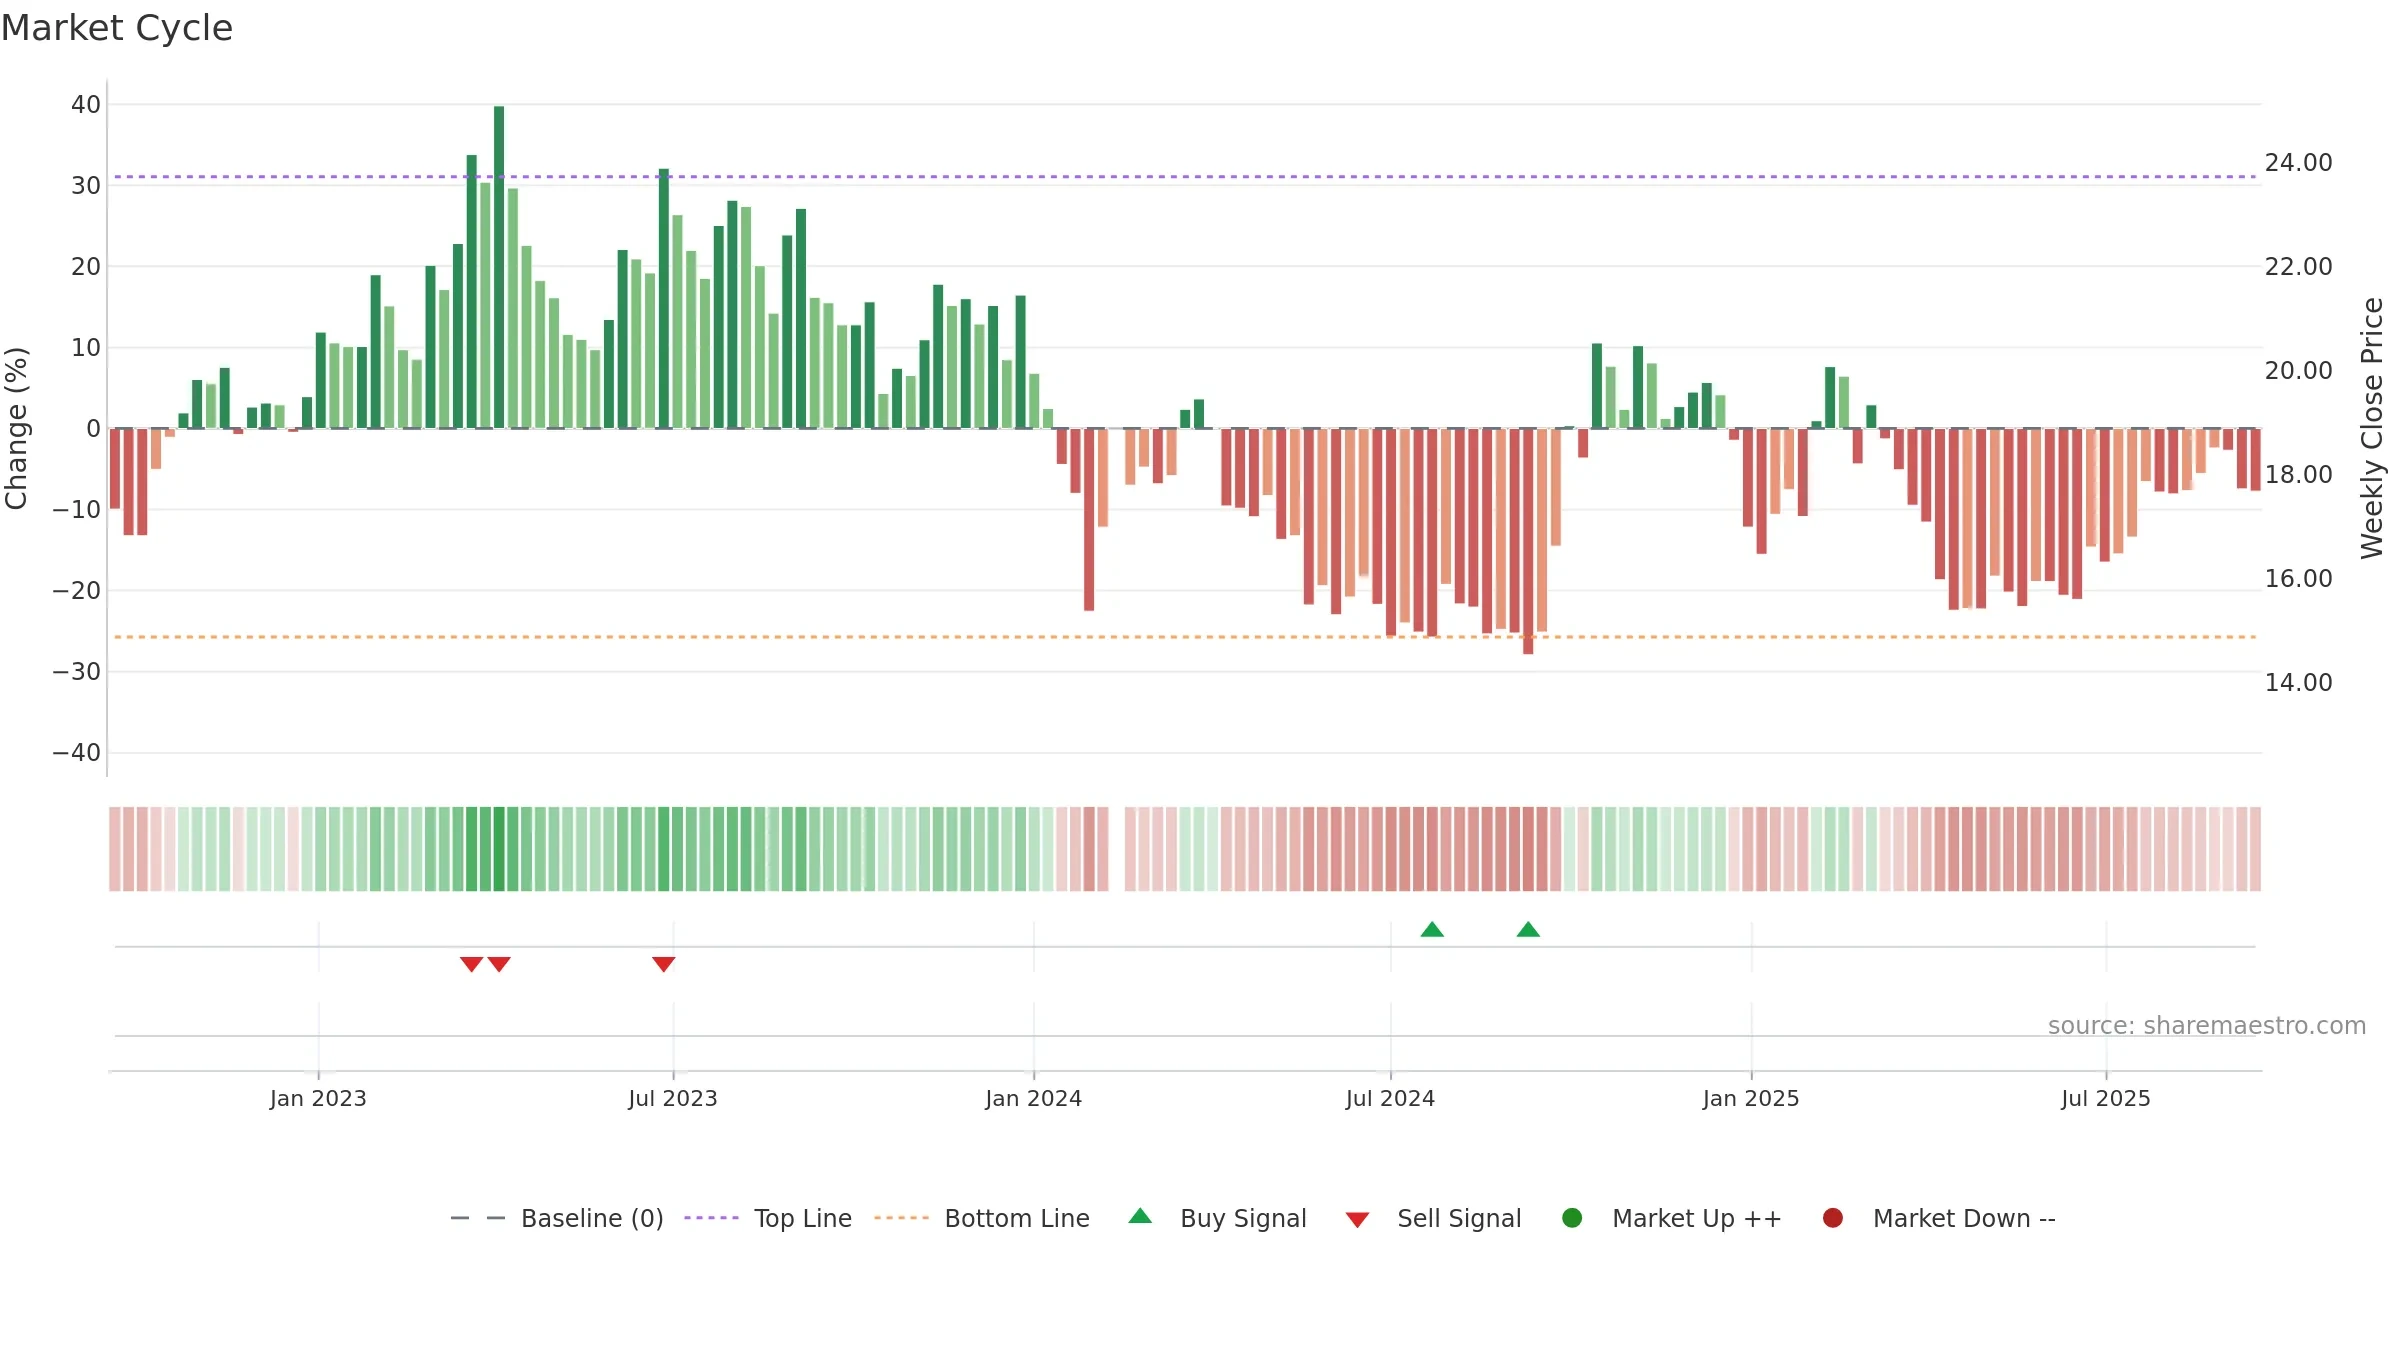Click the green Market Up circle in the legend

pos(1572,1218)
